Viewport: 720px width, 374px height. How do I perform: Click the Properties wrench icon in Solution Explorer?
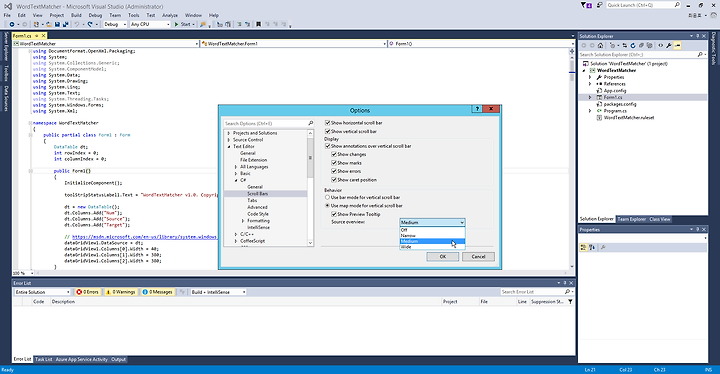tap(669, 45)
